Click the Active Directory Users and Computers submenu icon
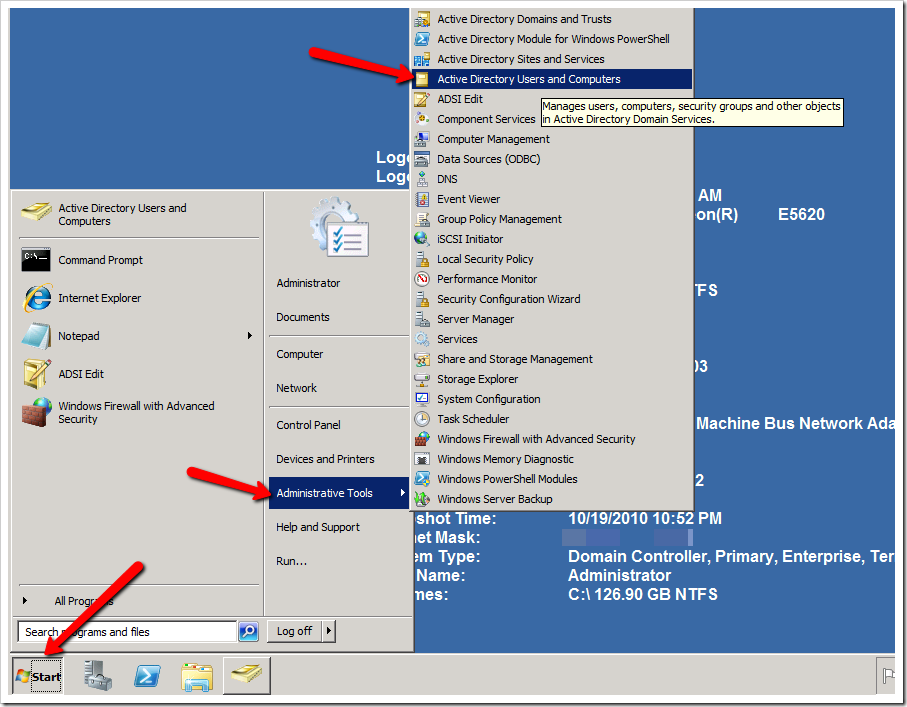The width and height of the screenshot is (907, 707). (x=422, y=79)
